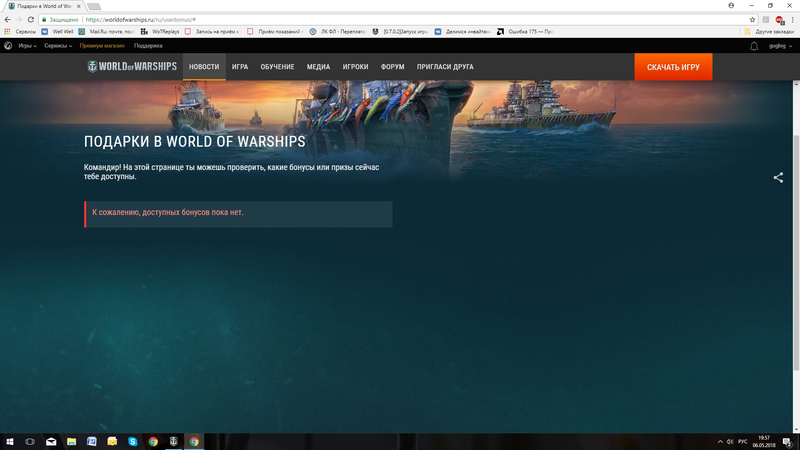The image size is (800, 450).
Task: Click the red adblock extension icon
Action: point(780,20)
